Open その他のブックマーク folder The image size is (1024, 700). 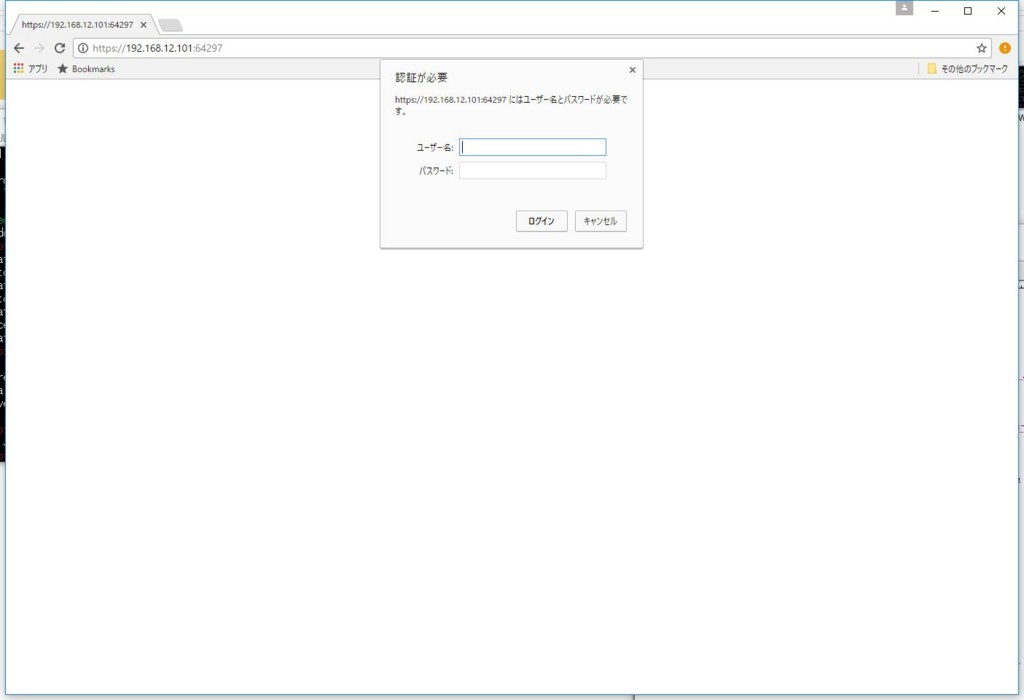(967, 69)
